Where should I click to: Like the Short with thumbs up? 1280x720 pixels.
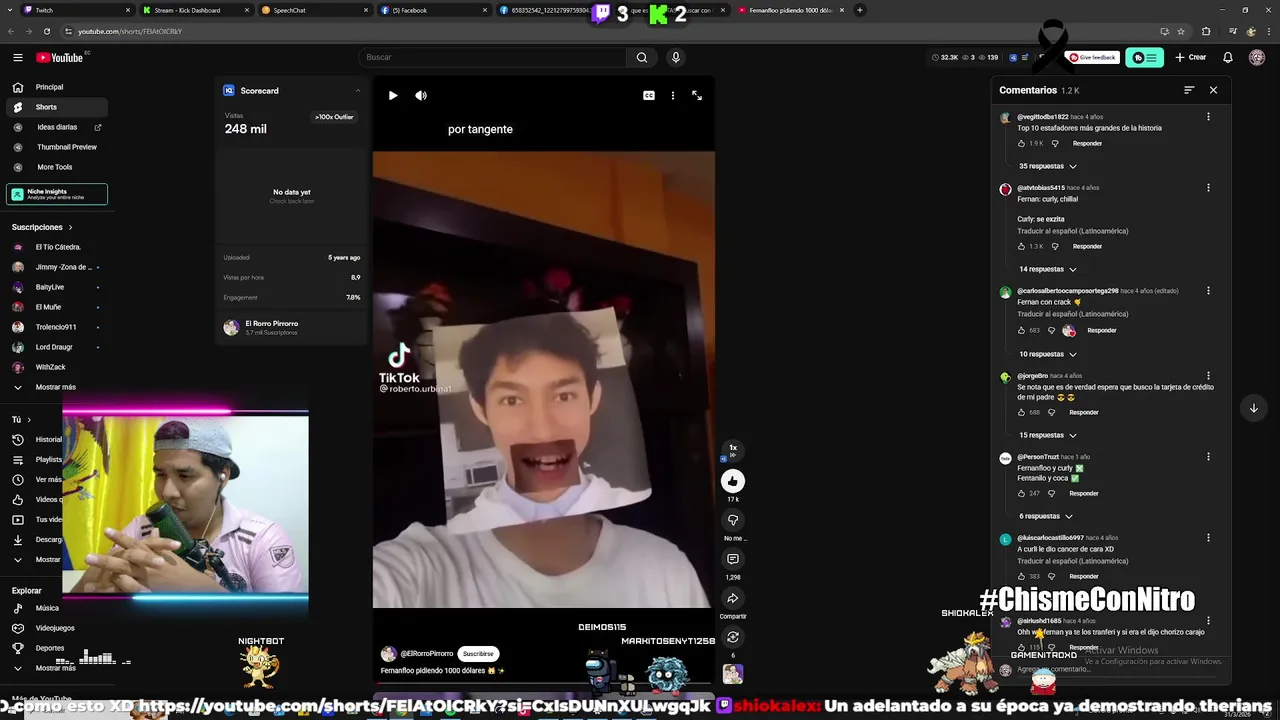[x=733, y=481]
